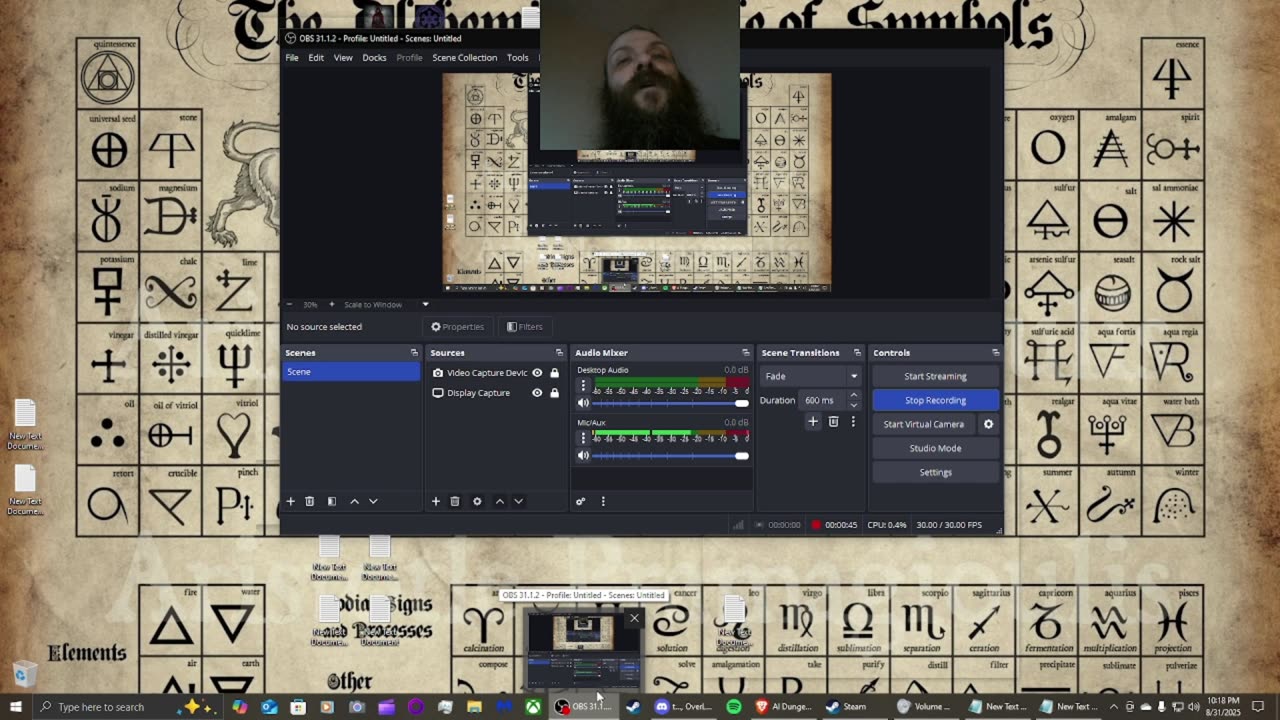This screenshot has height=720, width=1280.
Task: Open preview scaling dropdown arrow
Action: [425, 304]
